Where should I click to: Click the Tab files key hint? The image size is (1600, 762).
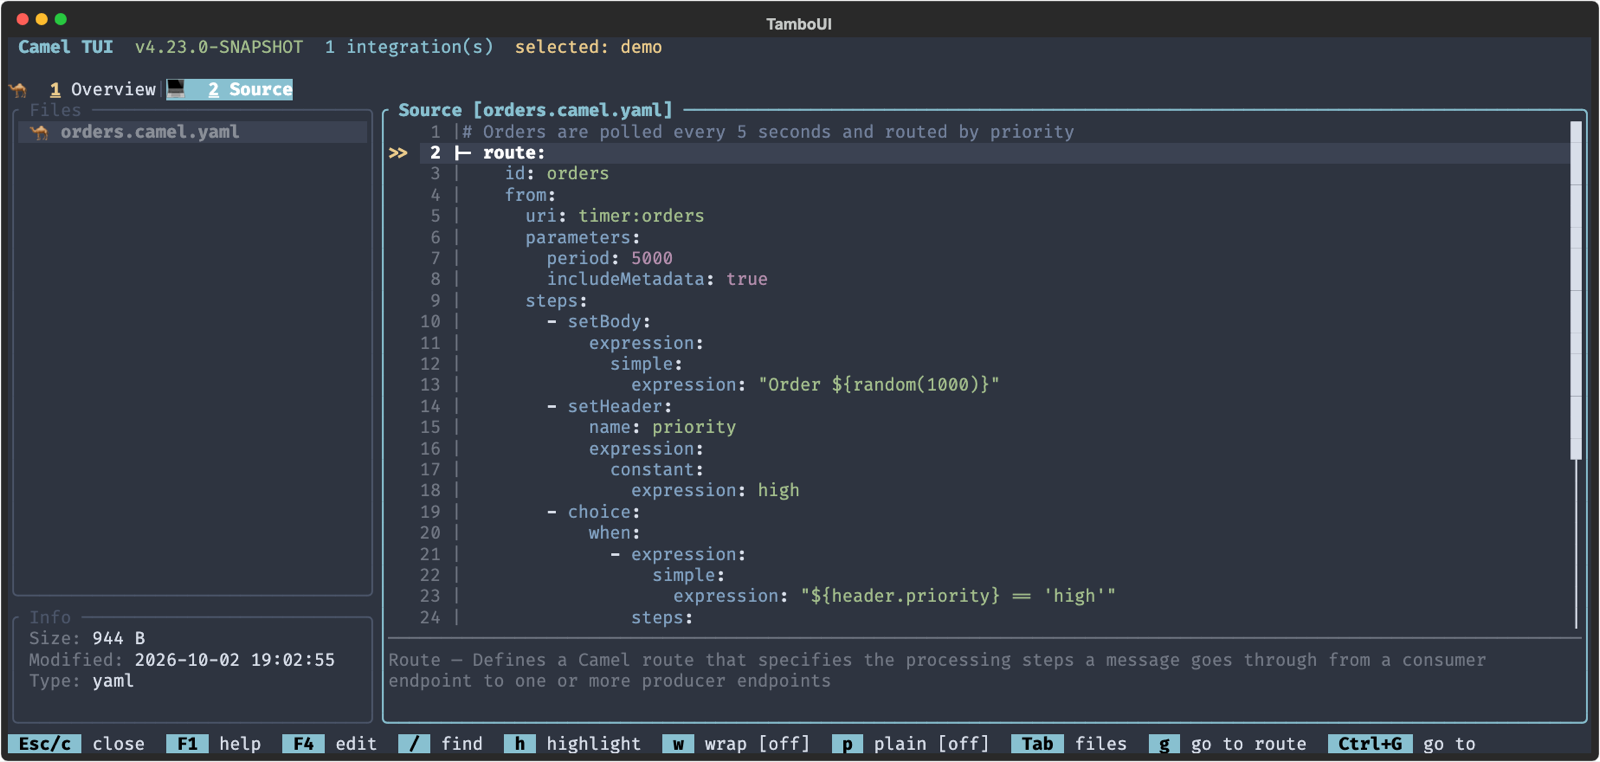coord(1069,744)
